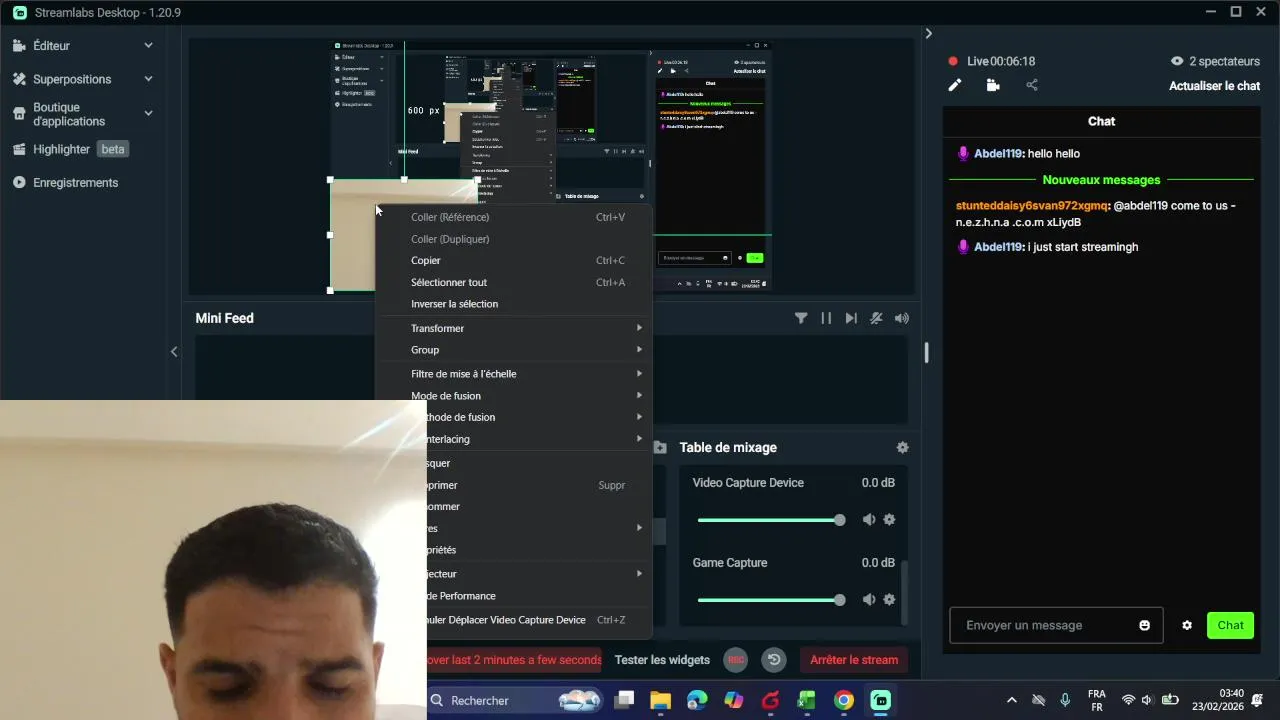Screen dimensions: 1280x720
Task: Open Excel from the taskbar
Action: [807, 701]
